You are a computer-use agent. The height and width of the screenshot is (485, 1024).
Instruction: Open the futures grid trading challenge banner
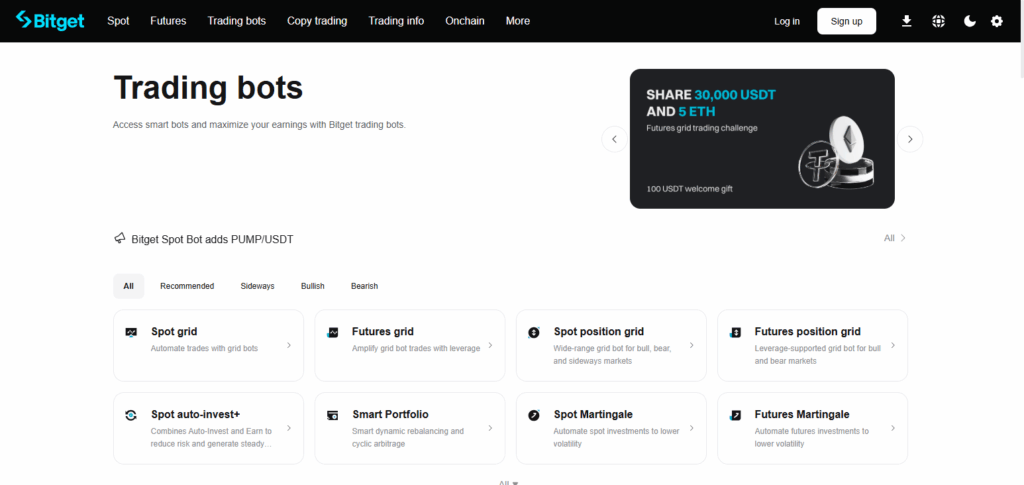coord(762,139)
